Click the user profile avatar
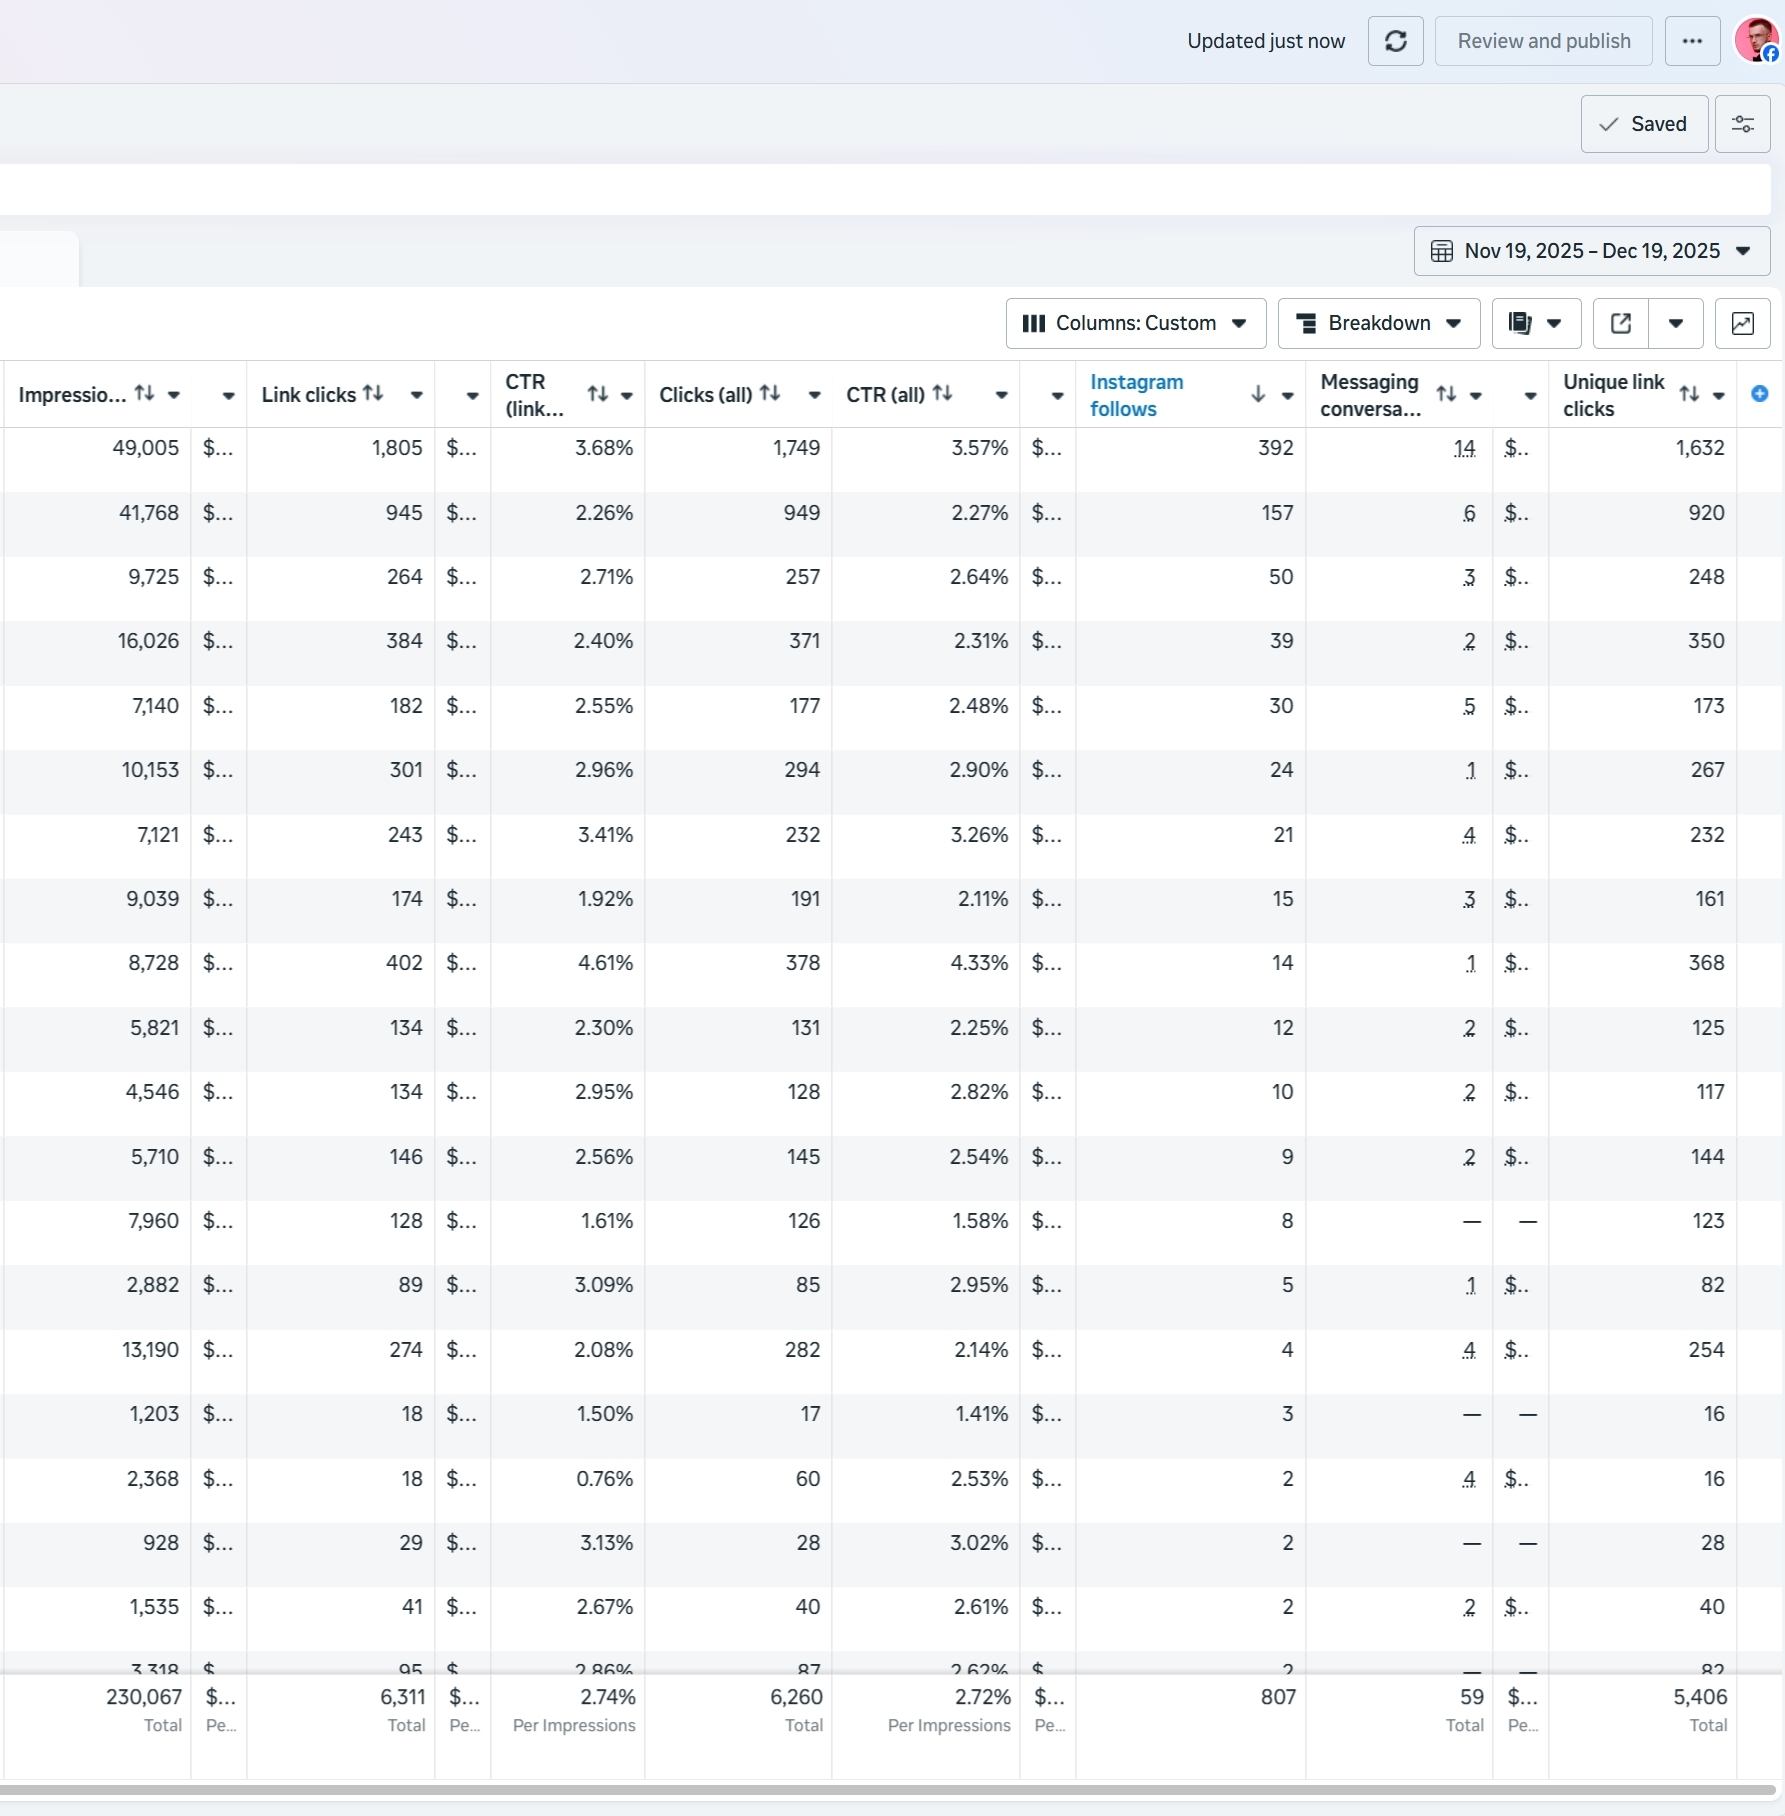Viewport: 1785px width, 1816px height. click(1756, 40)
